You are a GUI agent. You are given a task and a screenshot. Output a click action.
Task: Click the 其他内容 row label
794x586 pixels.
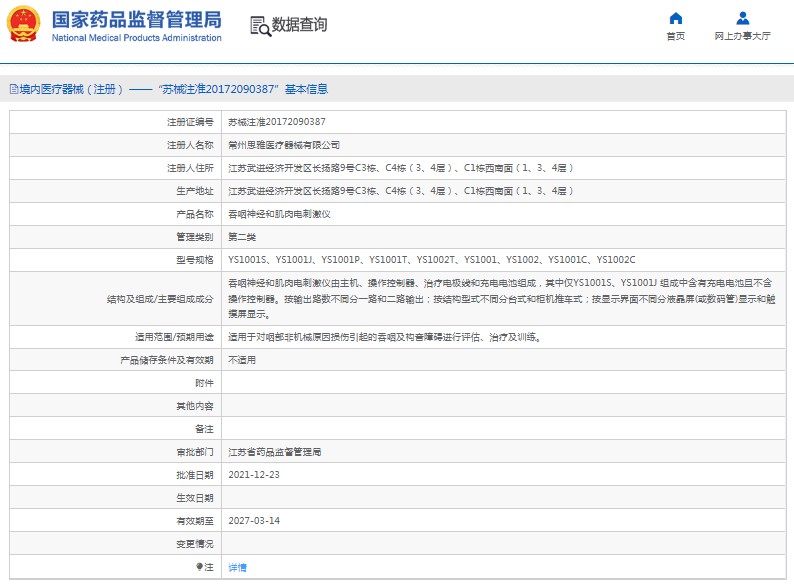195,406
